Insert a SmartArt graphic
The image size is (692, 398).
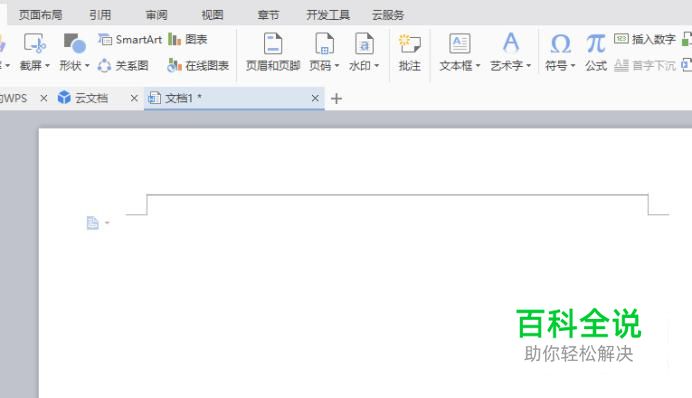coord(130,40)
